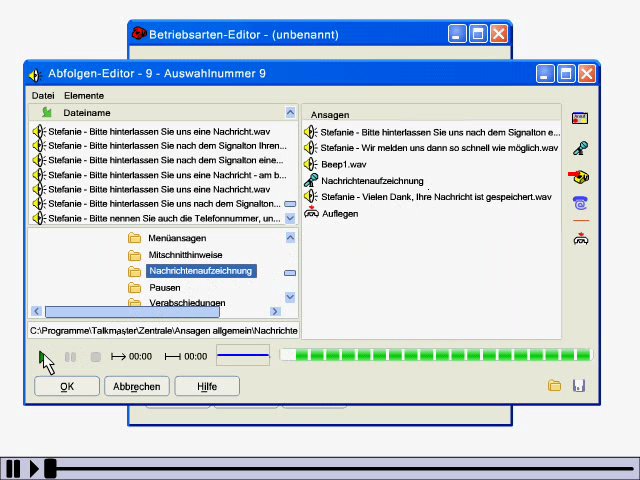Click the blue telephone icon in sidebar
Viewport: 640px width, 480px height.
580,203
